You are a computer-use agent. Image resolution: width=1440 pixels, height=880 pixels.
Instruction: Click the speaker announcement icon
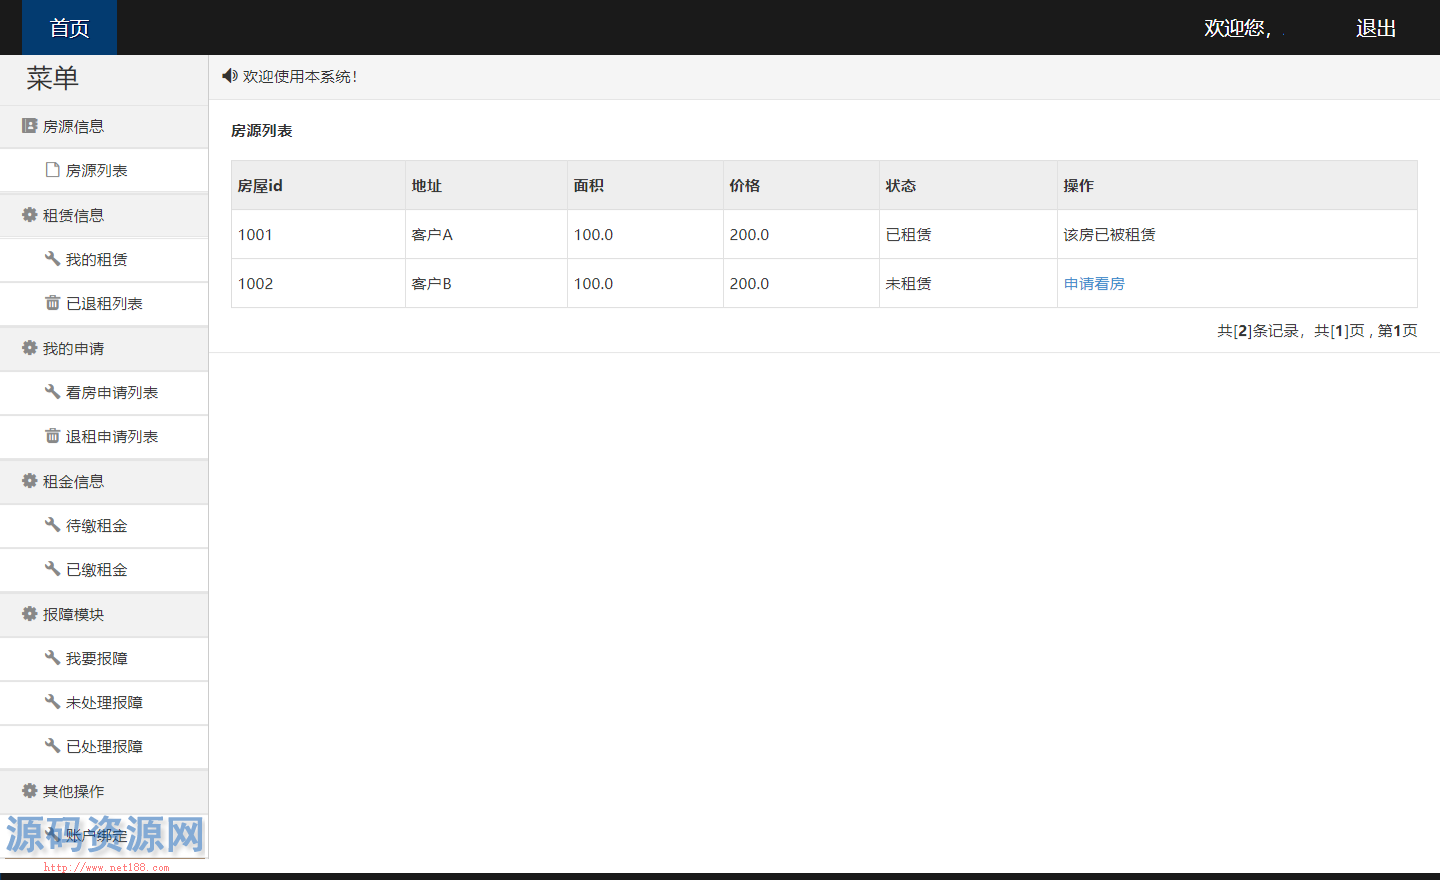point(229,76)
